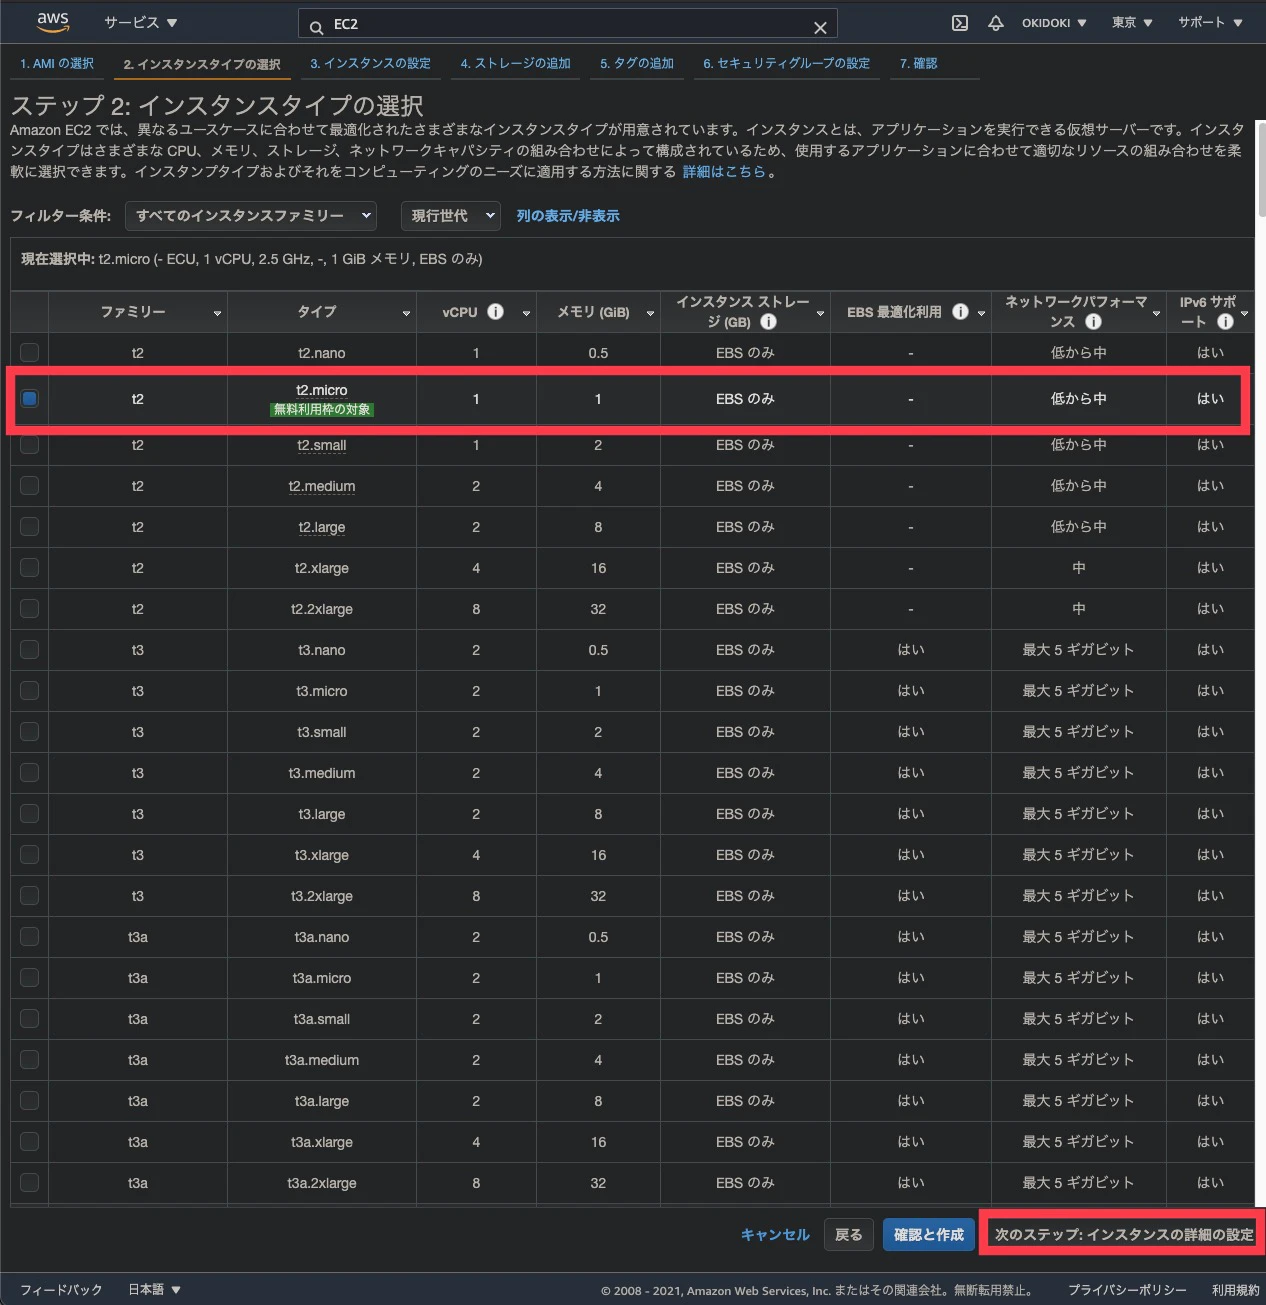The height and width of the screenshot is (1305, 1266).
Task: Sort by the メモリ (GiB) column arrow
Action: coord(650,314)
